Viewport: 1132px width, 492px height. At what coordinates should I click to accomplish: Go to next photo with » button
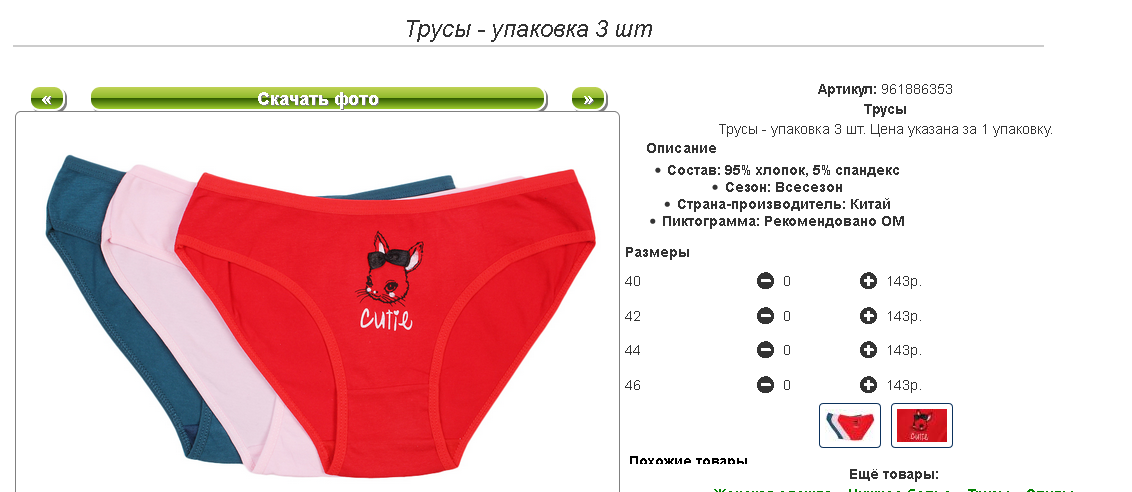[x=588, y=99]
